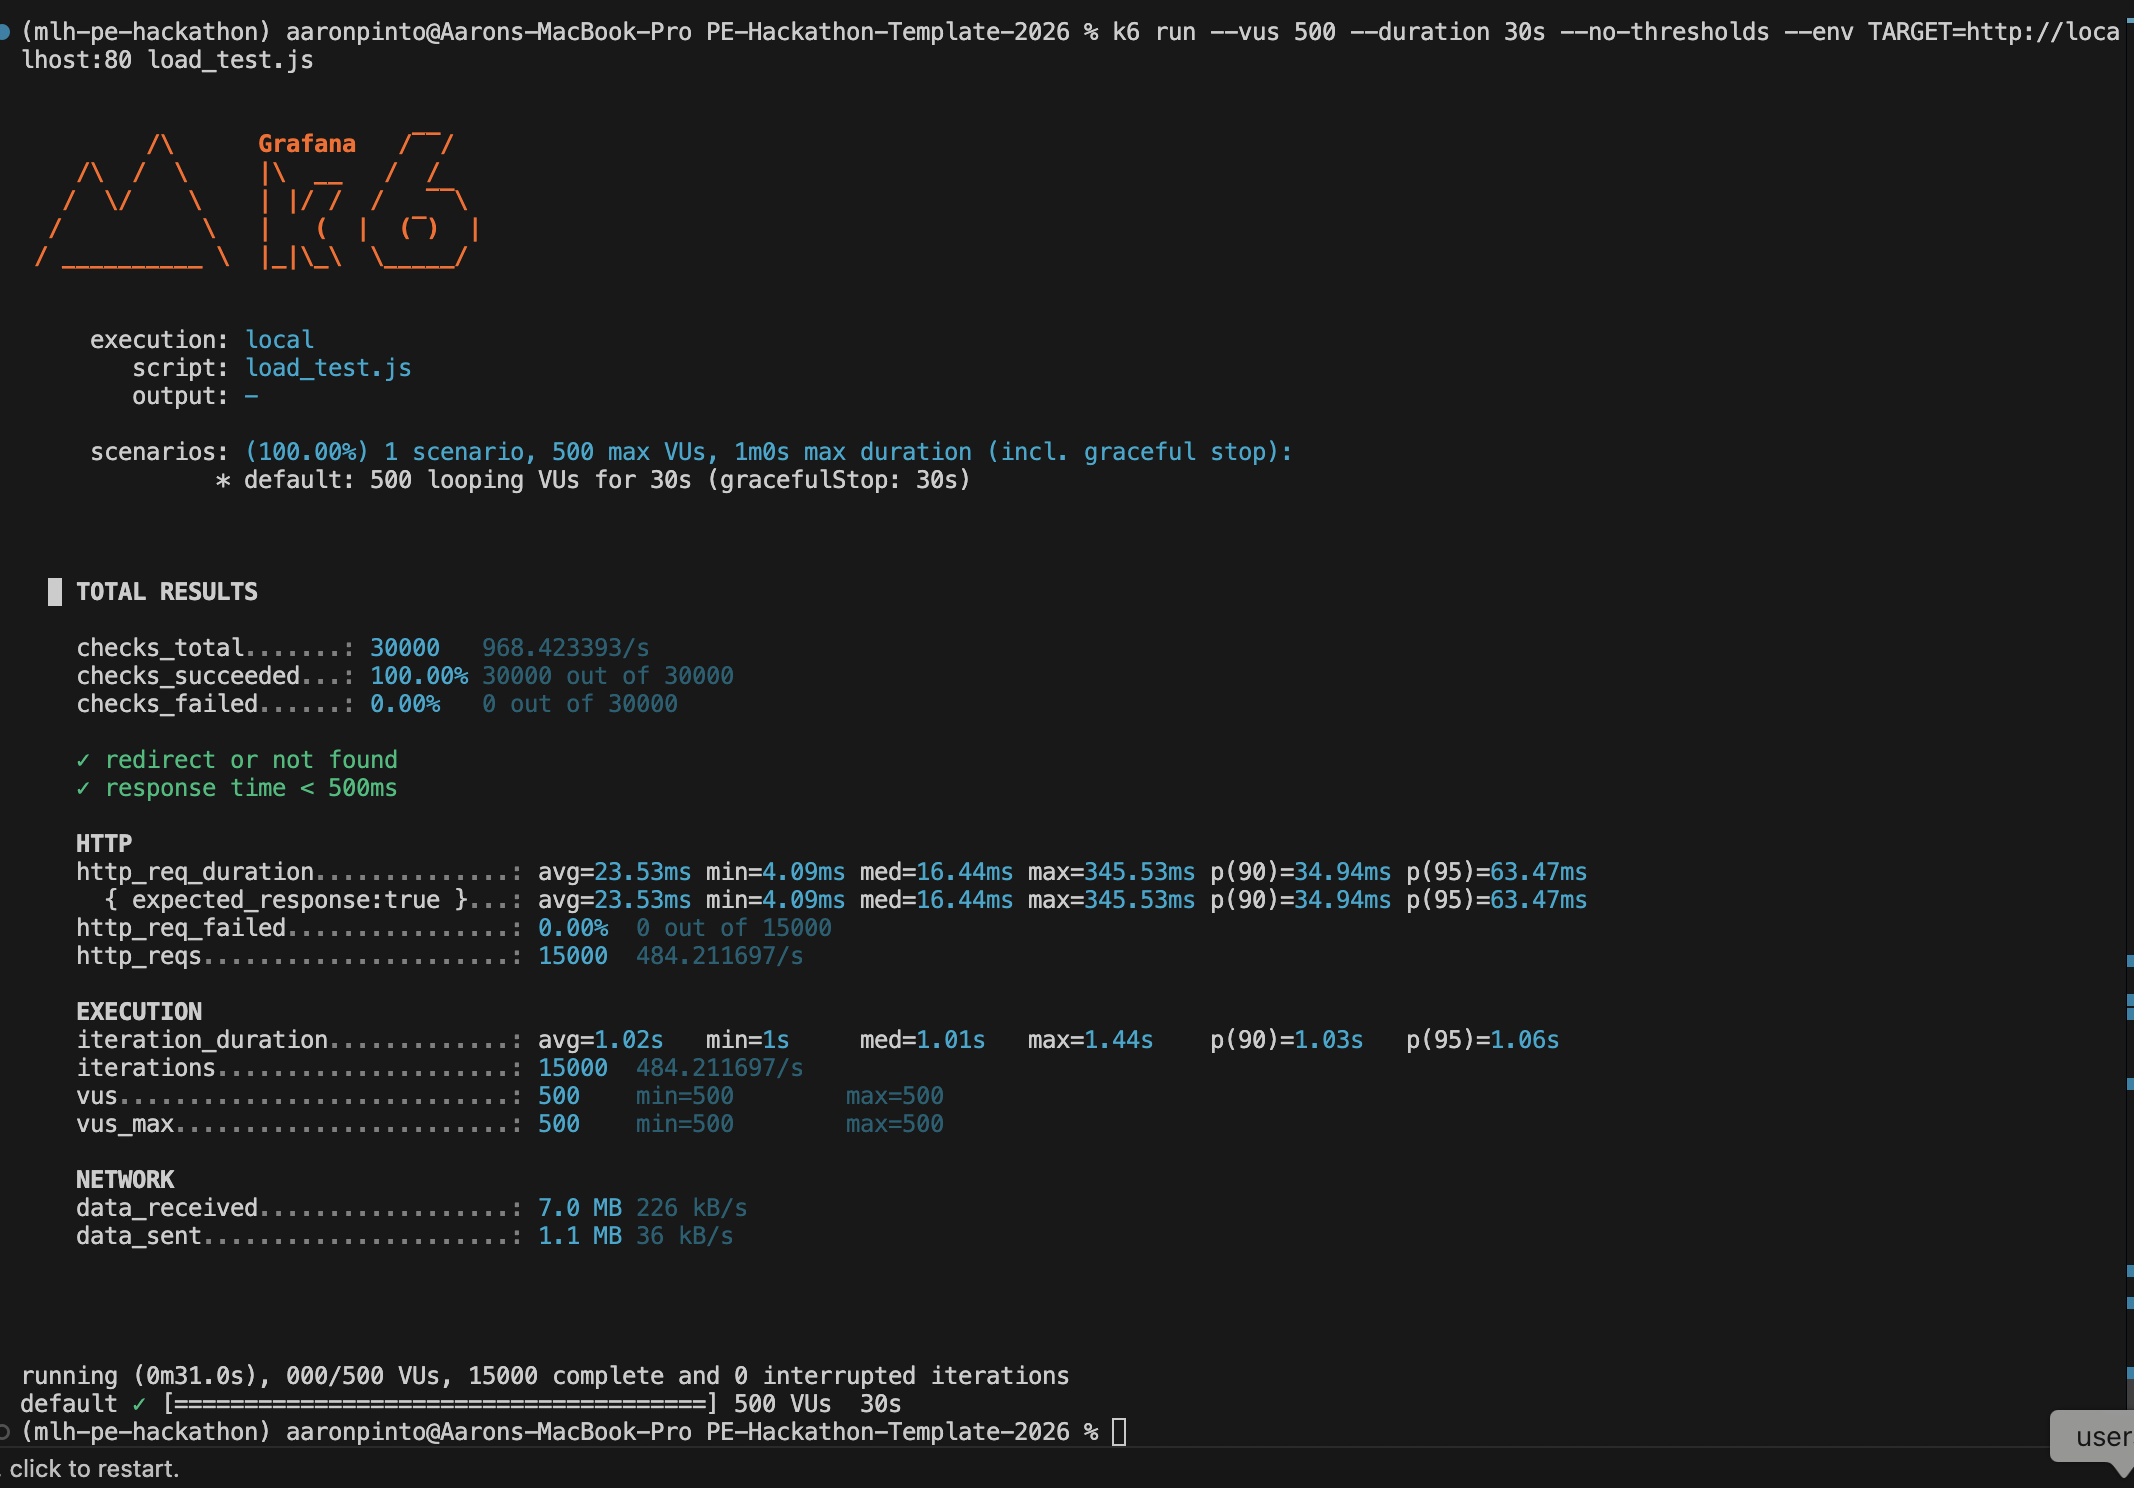The height and width of the screenshot is (1488, 2134).
Task: Click the 'click to restart.' message
Action: (x=95, y=1469)
